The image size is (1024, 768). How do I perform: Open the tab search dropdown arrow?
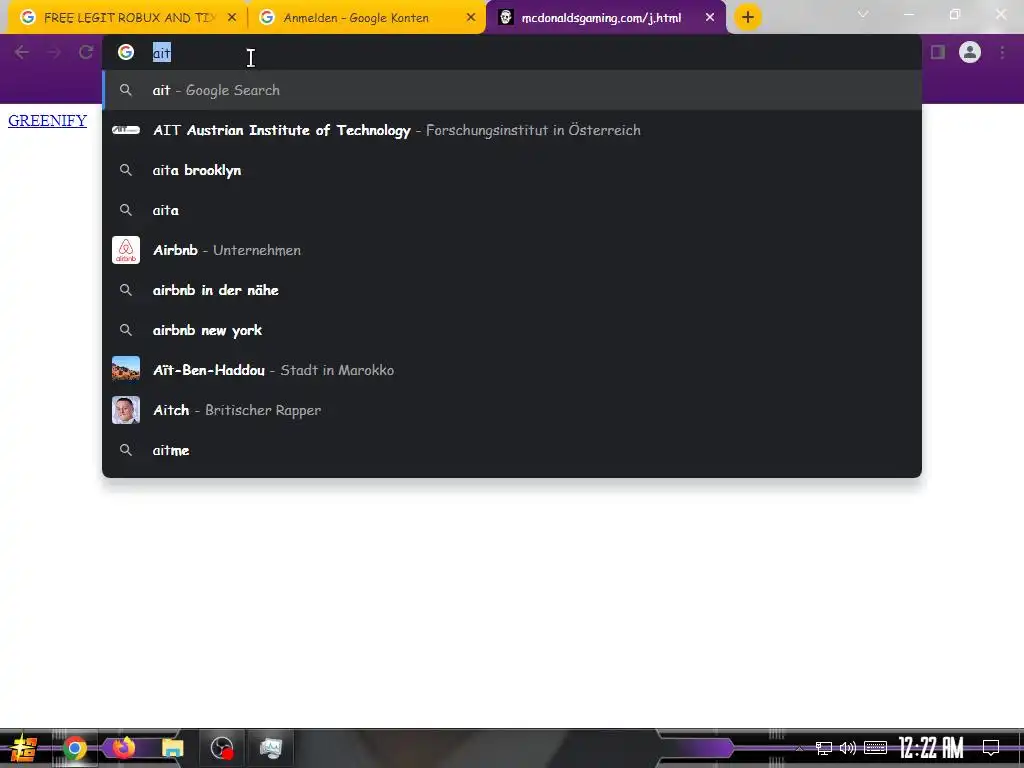tap(863, 14)
